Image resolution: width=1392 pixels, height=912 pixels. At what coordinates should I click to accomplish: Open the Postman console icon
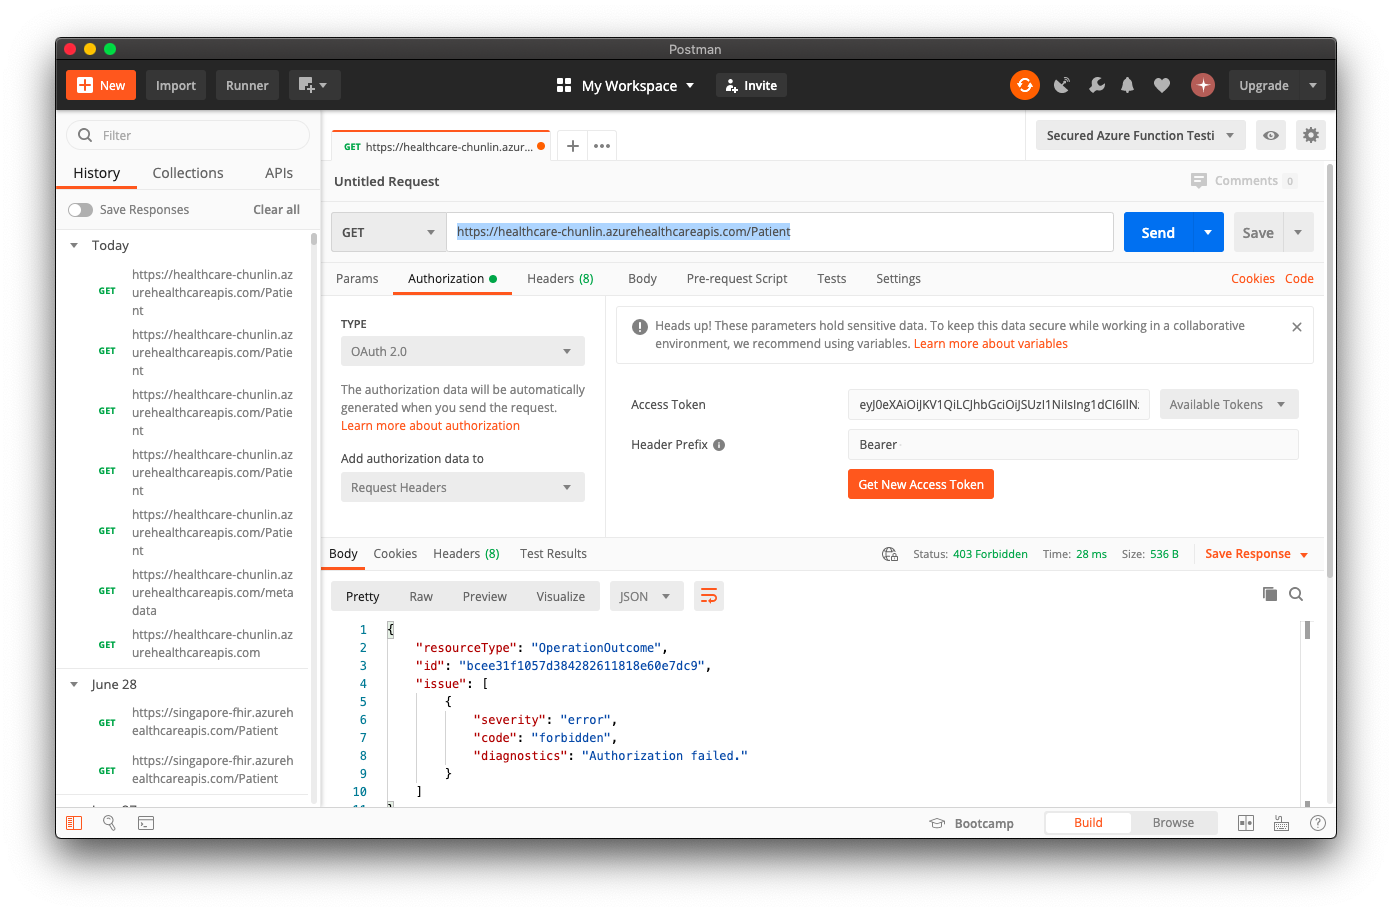click(146, 823)
